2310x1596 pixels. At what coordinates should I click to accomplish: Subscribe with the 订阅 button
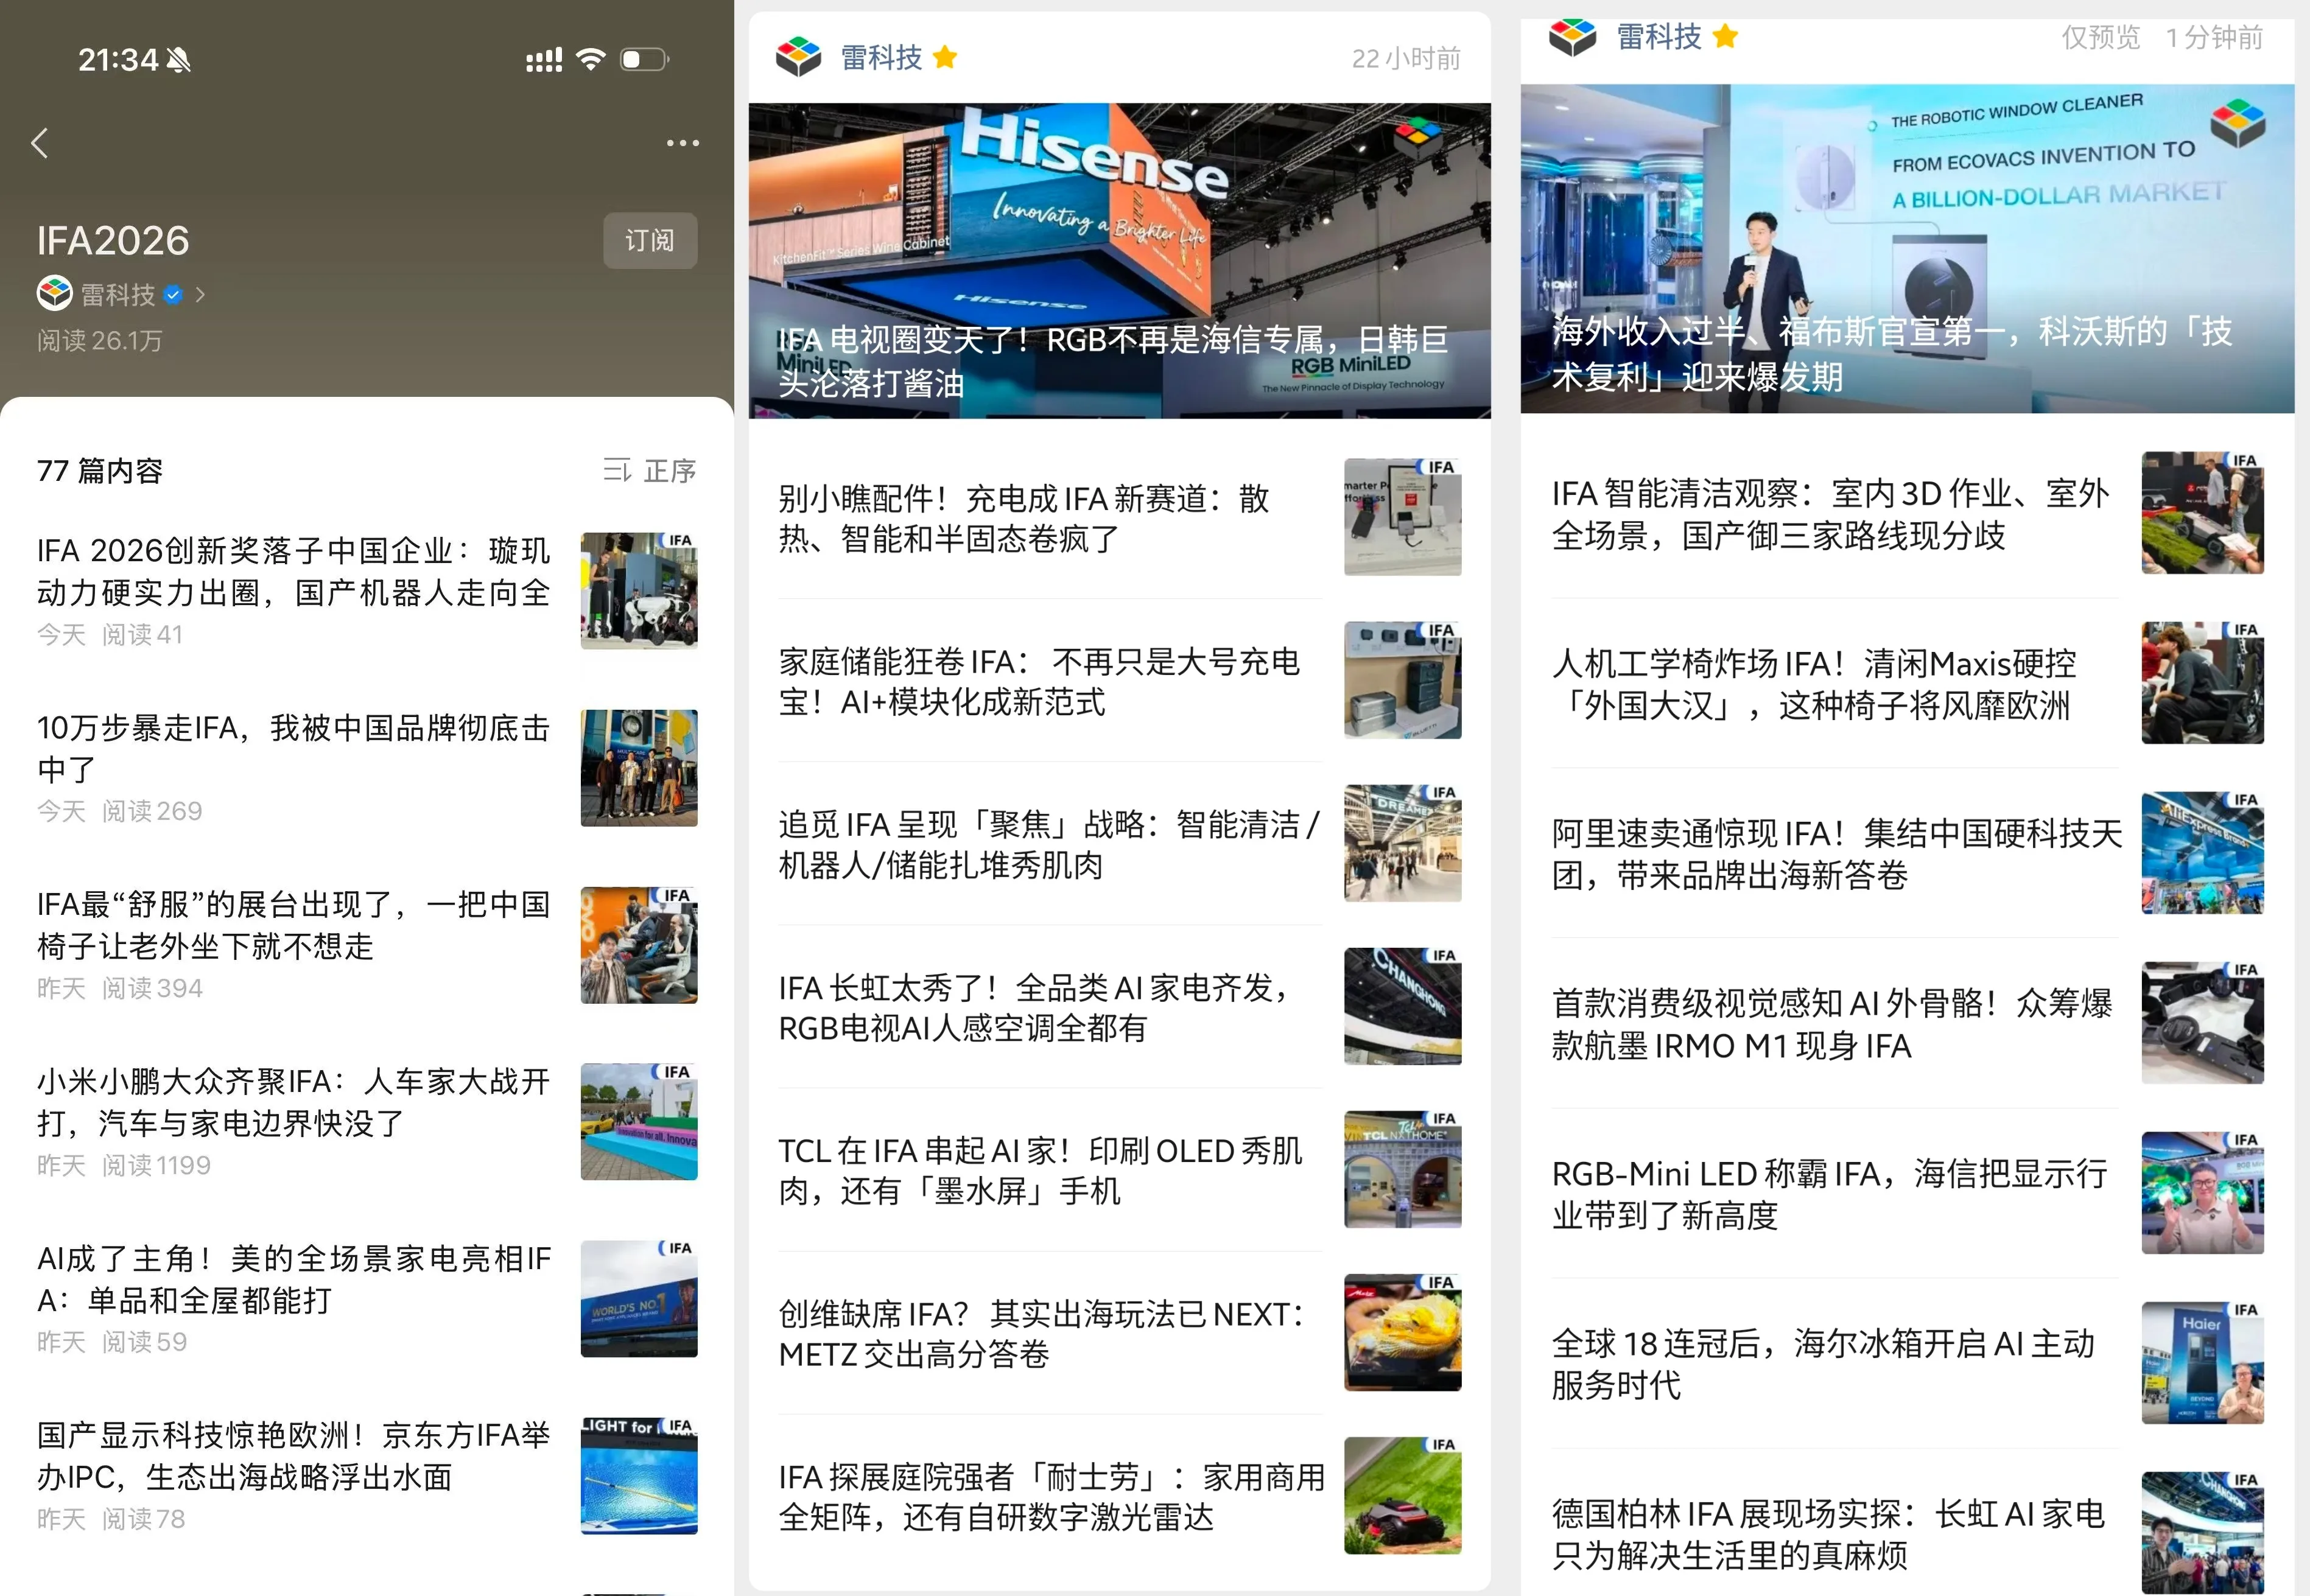[x=650, y=240]
